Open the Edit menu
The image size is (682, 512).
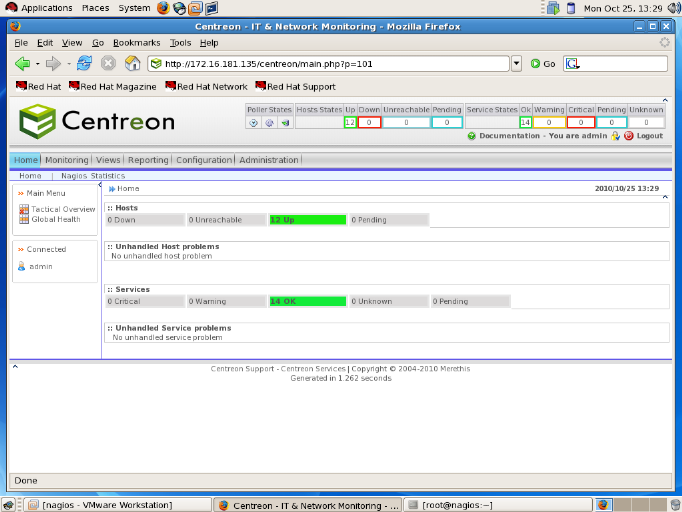click(x=45, y=43)
